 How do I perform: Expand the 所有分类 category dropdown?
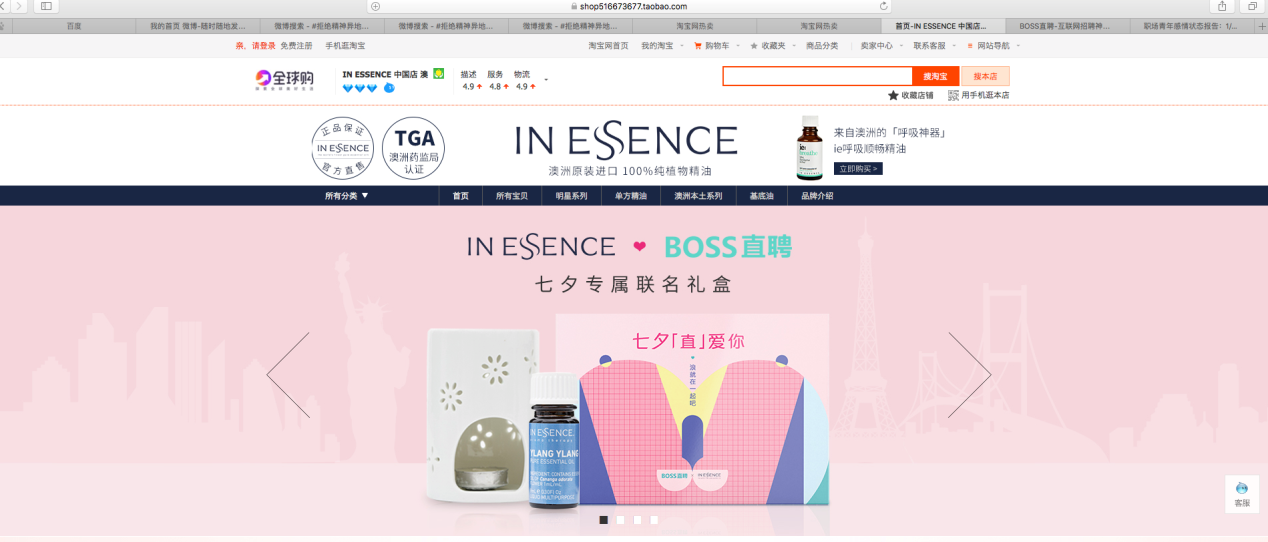(347, 196)
